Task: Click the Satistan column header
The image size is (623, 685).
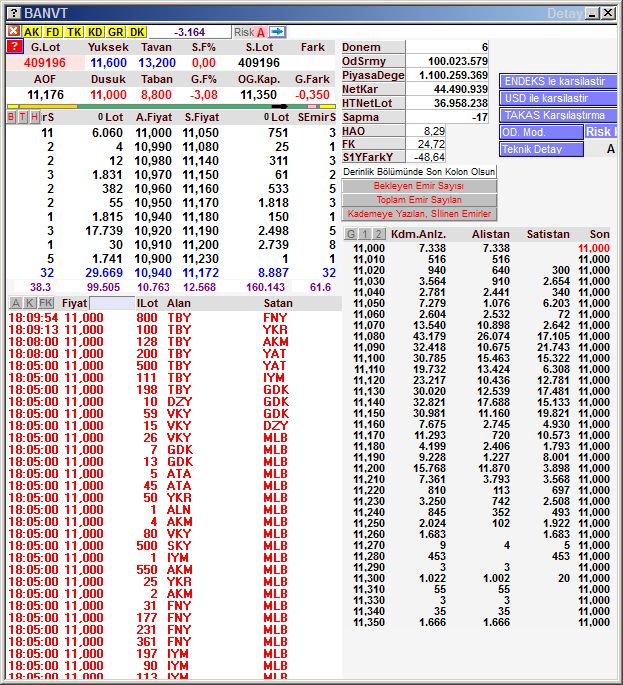Action: pos(548,234)
